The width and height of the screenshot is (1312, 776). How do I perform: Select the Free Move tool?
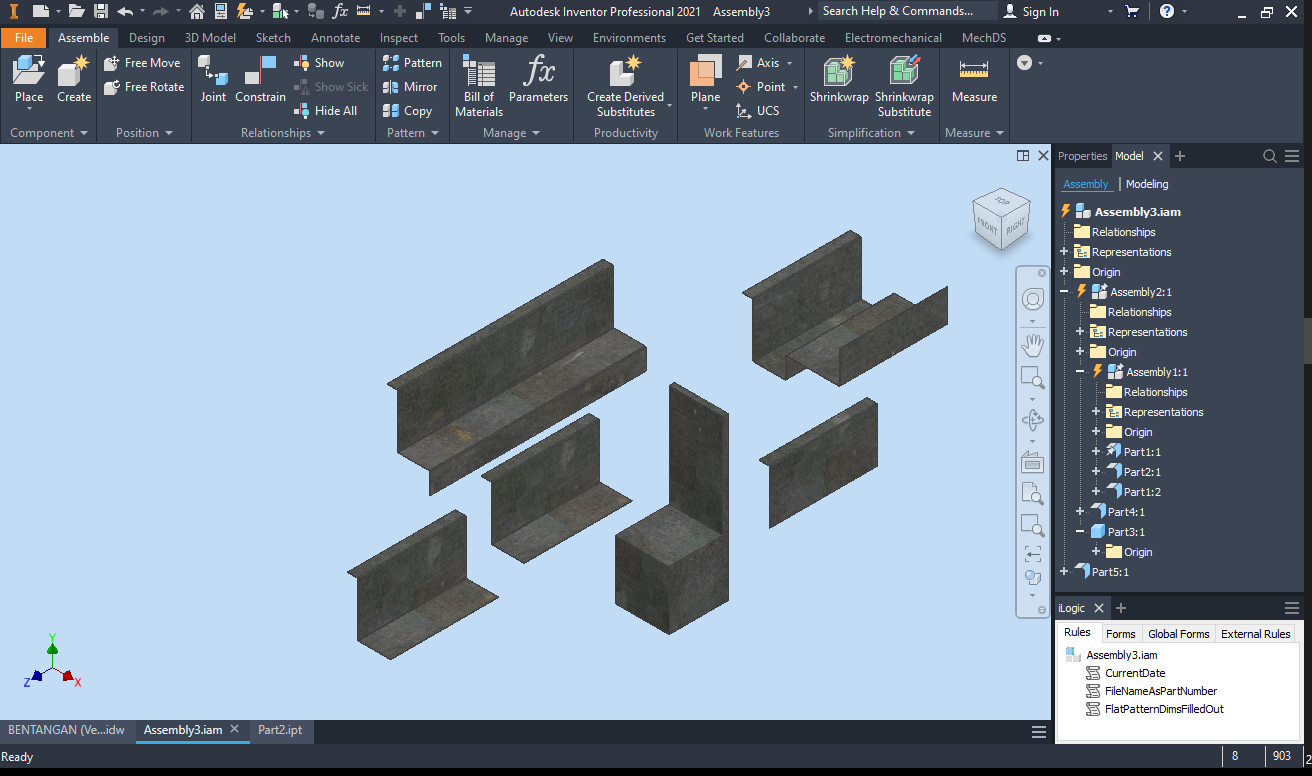pos(142,63)
